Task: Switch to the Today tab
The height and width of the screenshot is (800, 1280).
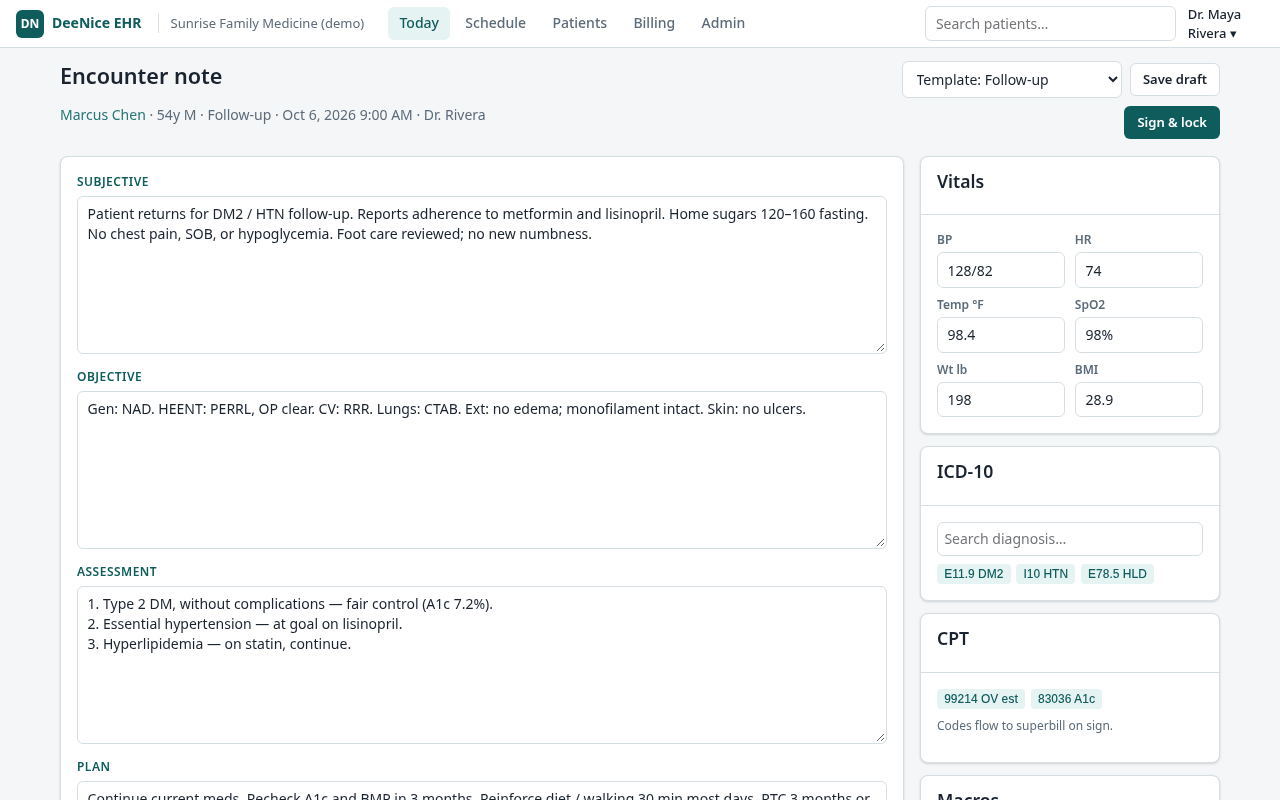Action: pyautogui.click(x=419, y=23)
